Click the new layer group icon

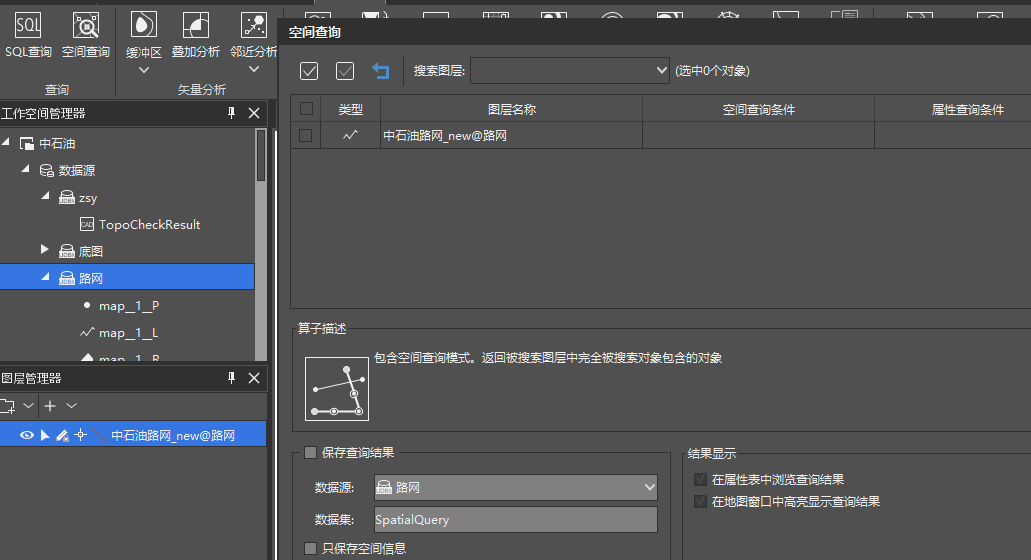[x=7, y=406]
